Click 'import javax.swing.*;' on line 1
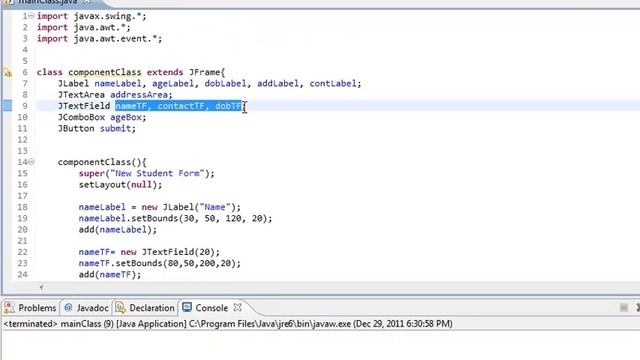Image resolution: width=640 pixels, height=360 pixels. coord(91,16)
